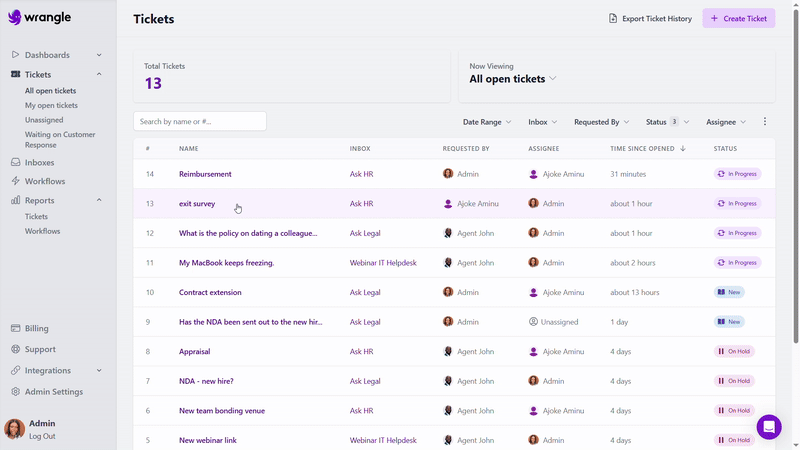
Task: Open Inboxes from the sidebar
Action: (39, 162)
